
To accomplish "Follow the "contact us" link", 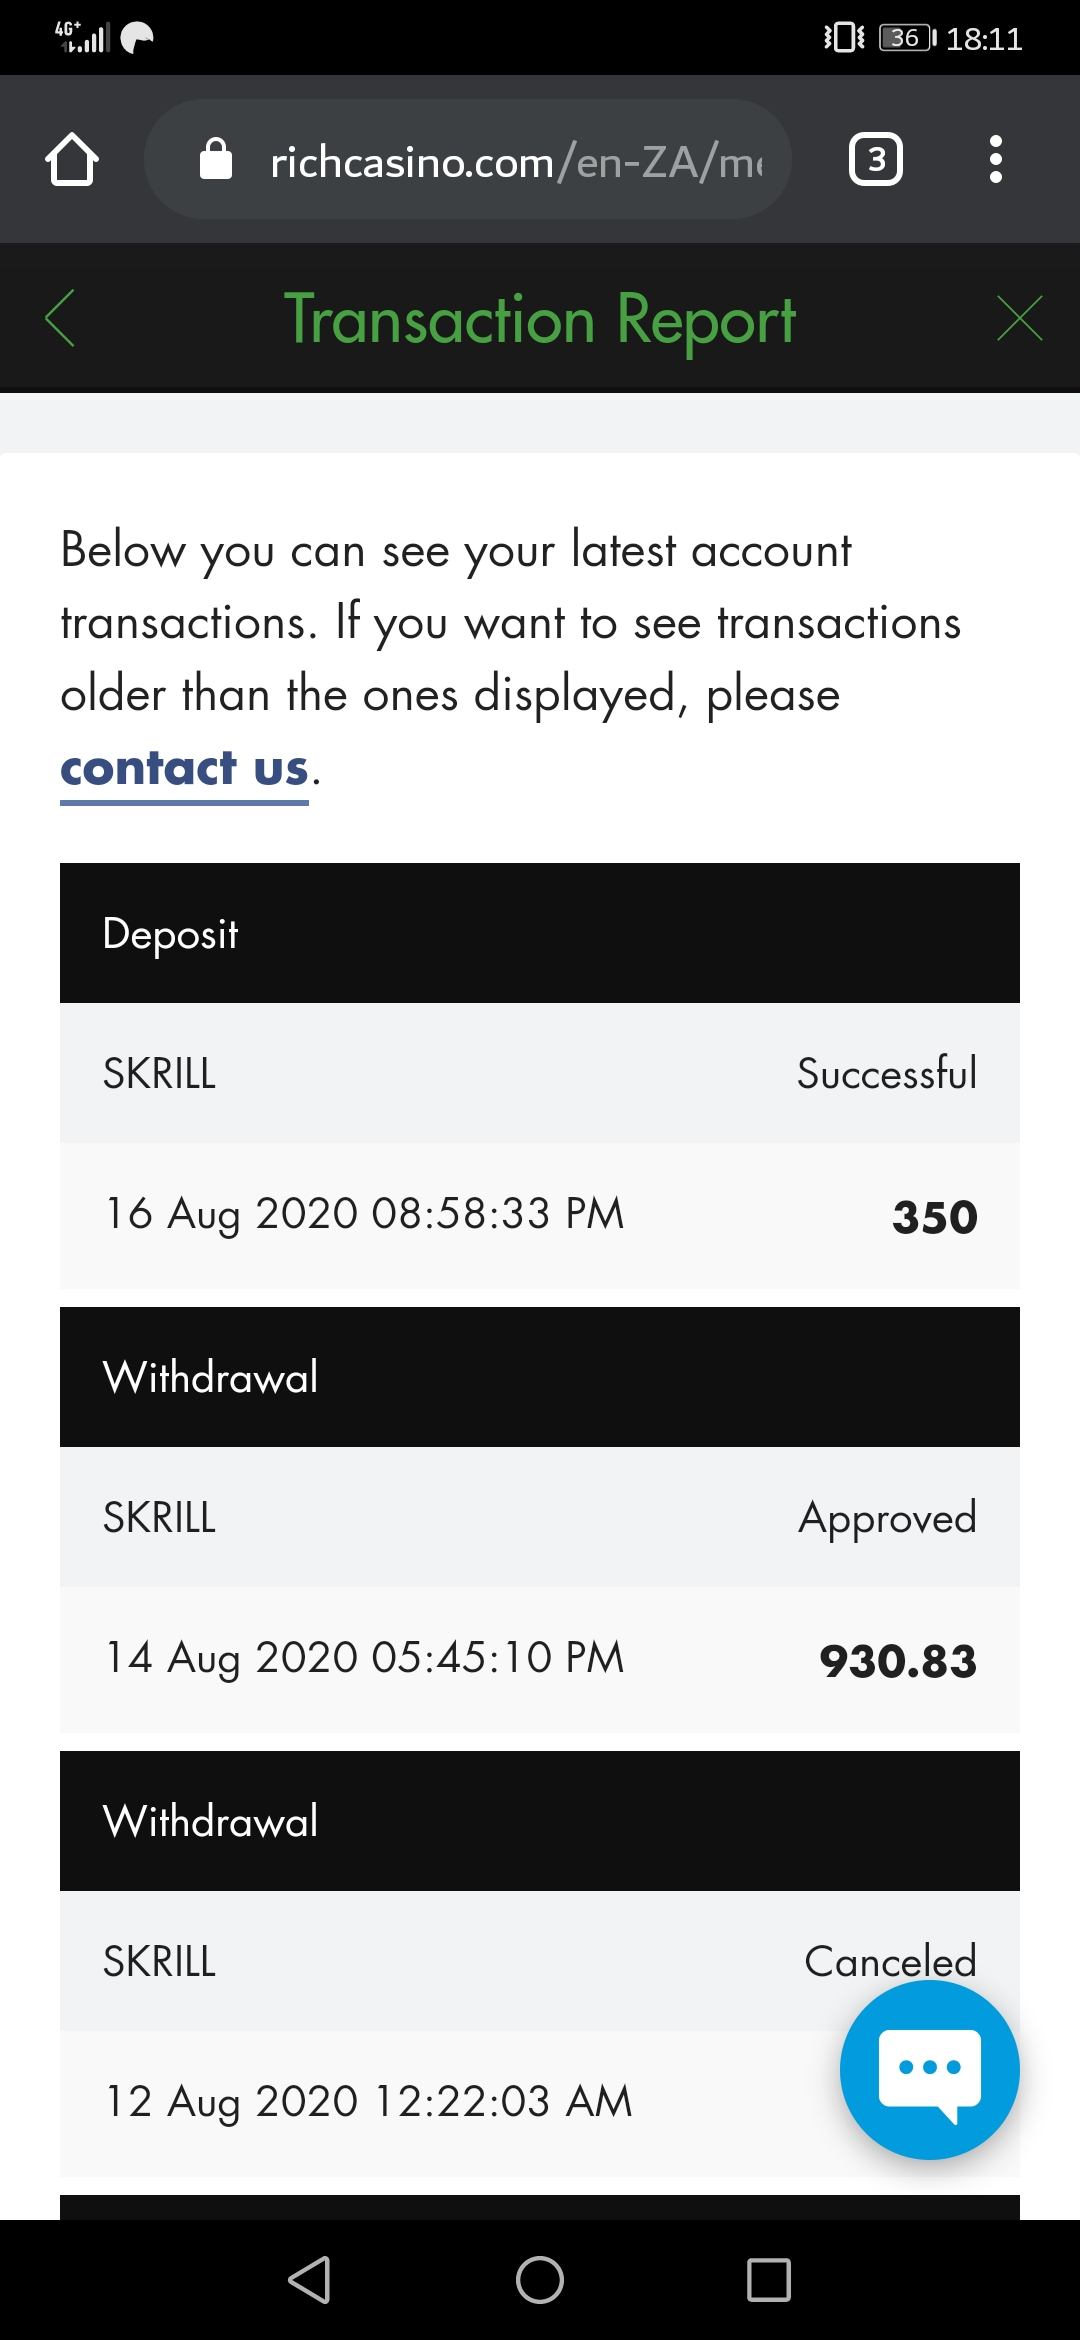I will [x=184, y=769].
